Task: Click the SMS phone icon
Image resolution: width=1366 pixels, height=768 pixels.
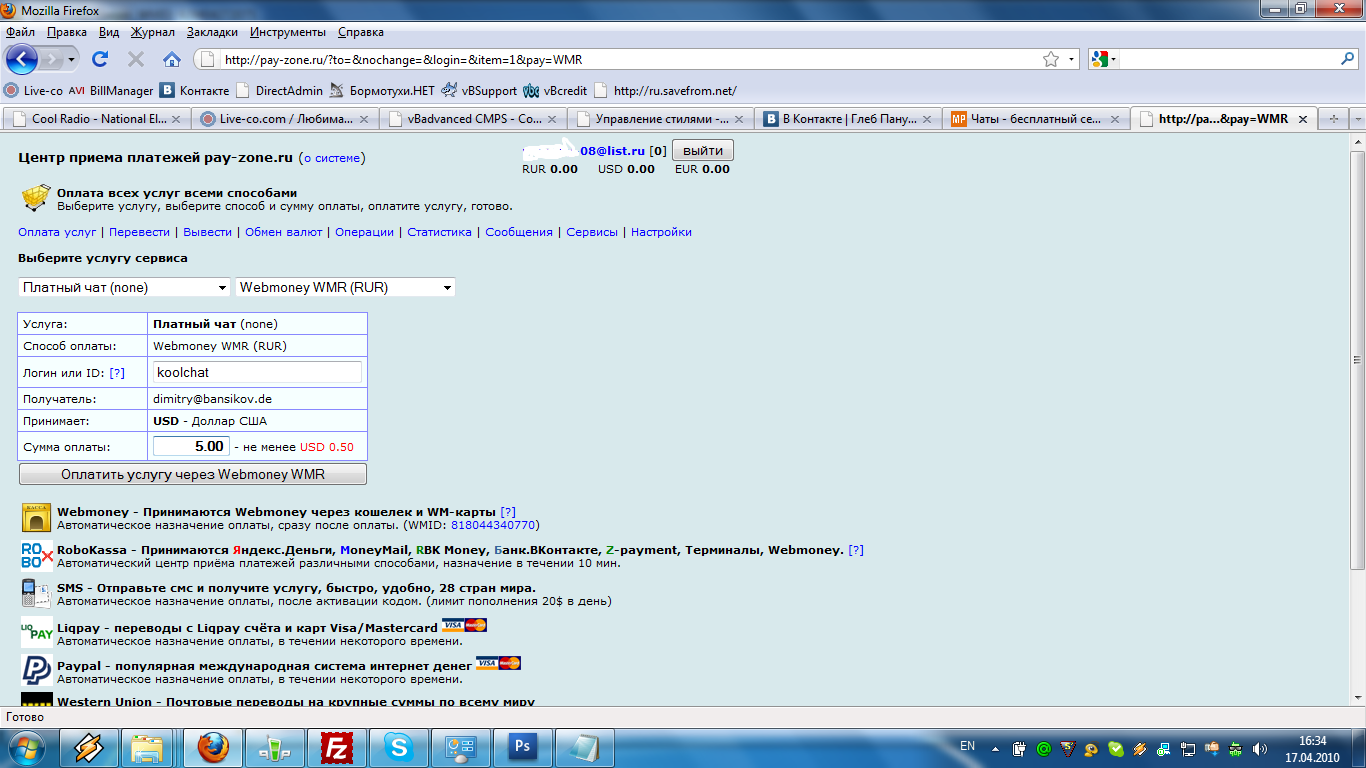Action: tap(37, 594)
